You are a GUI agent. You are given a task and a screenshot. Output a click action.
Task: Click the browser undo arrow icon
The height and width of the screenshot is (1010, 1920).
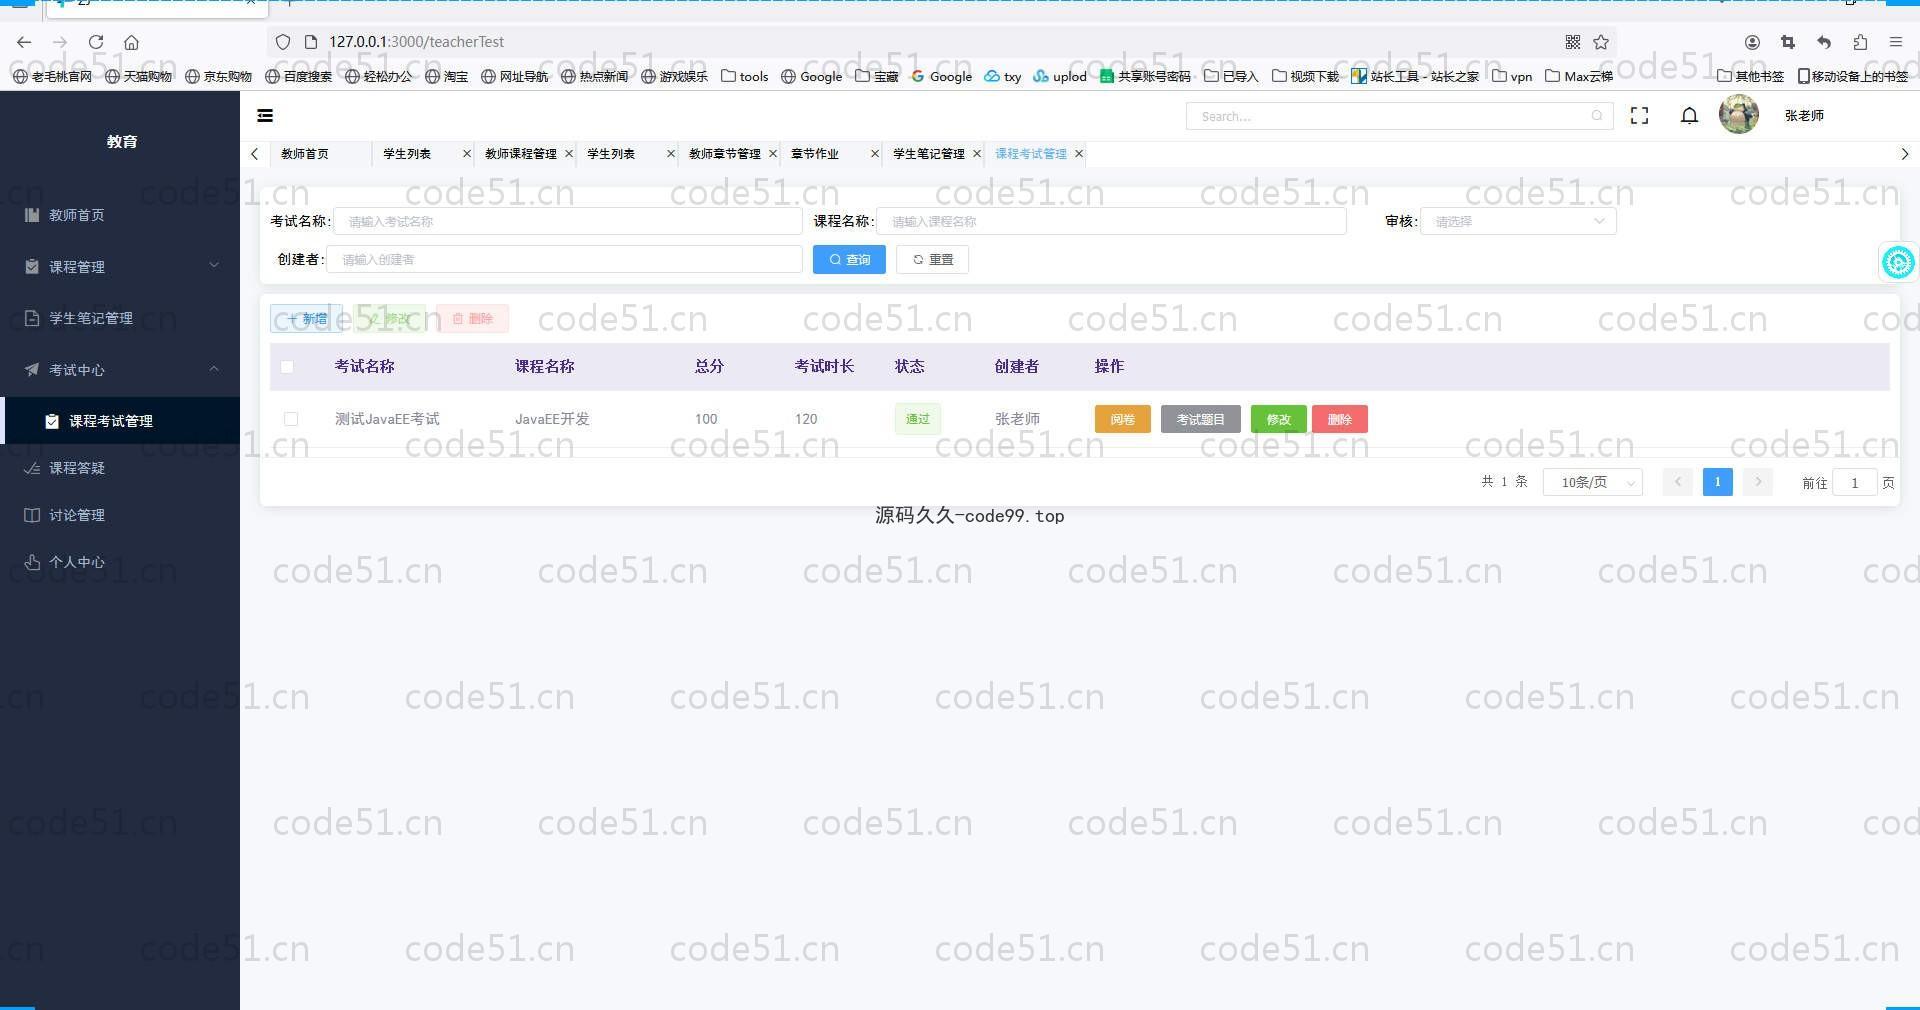1824,42
